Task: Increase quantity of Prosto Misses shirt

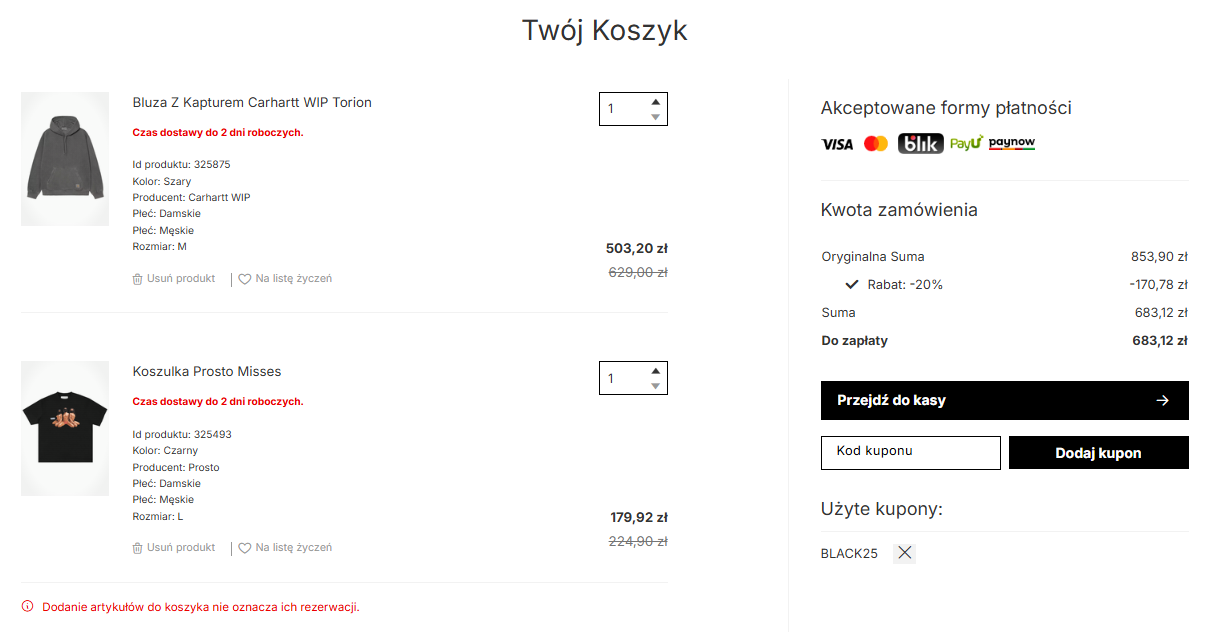Action: pyautogui.click(x=656, y=371)
